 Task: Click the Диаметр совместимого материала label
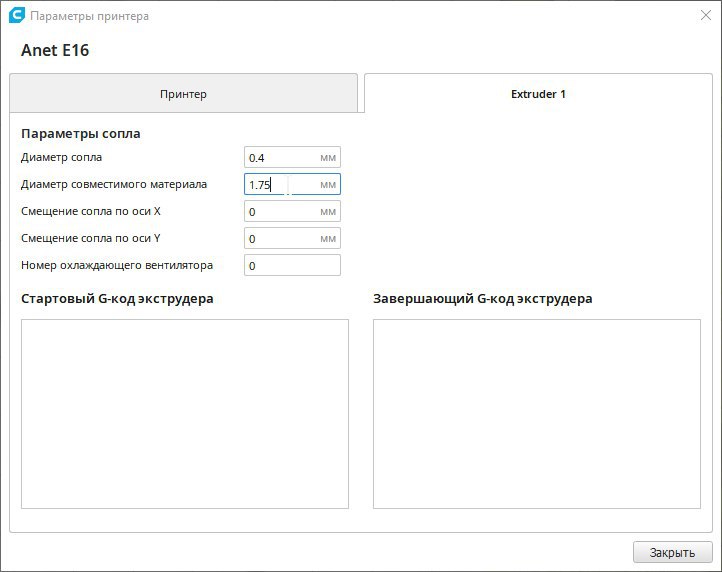[114, 184]
